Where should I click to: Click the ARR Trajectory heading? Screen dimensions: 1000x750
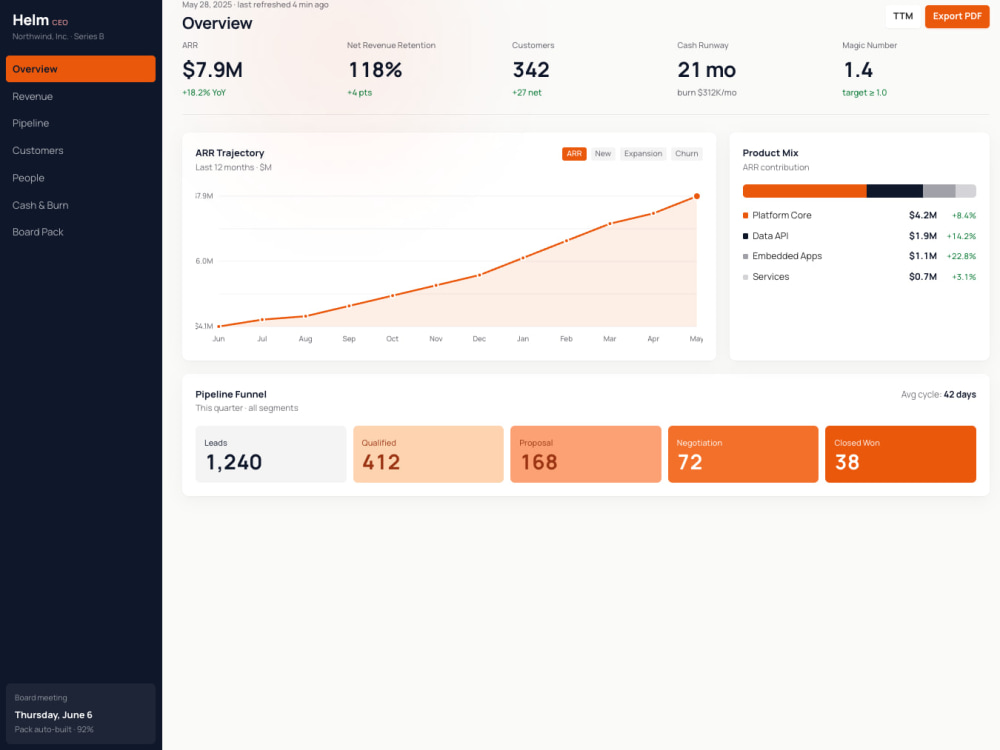coord(230,153)
